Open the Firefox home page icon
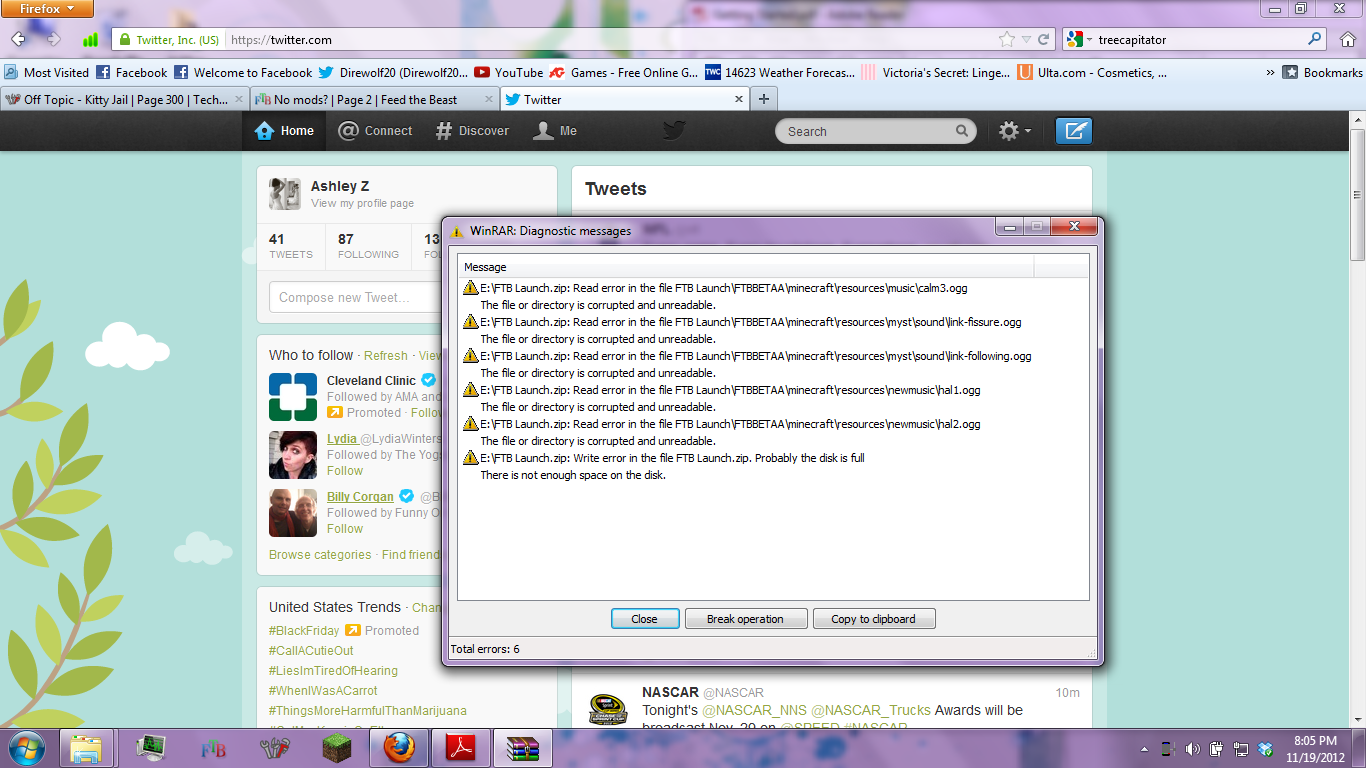Screen dimensions: 1366x768 coord(1347,40)
